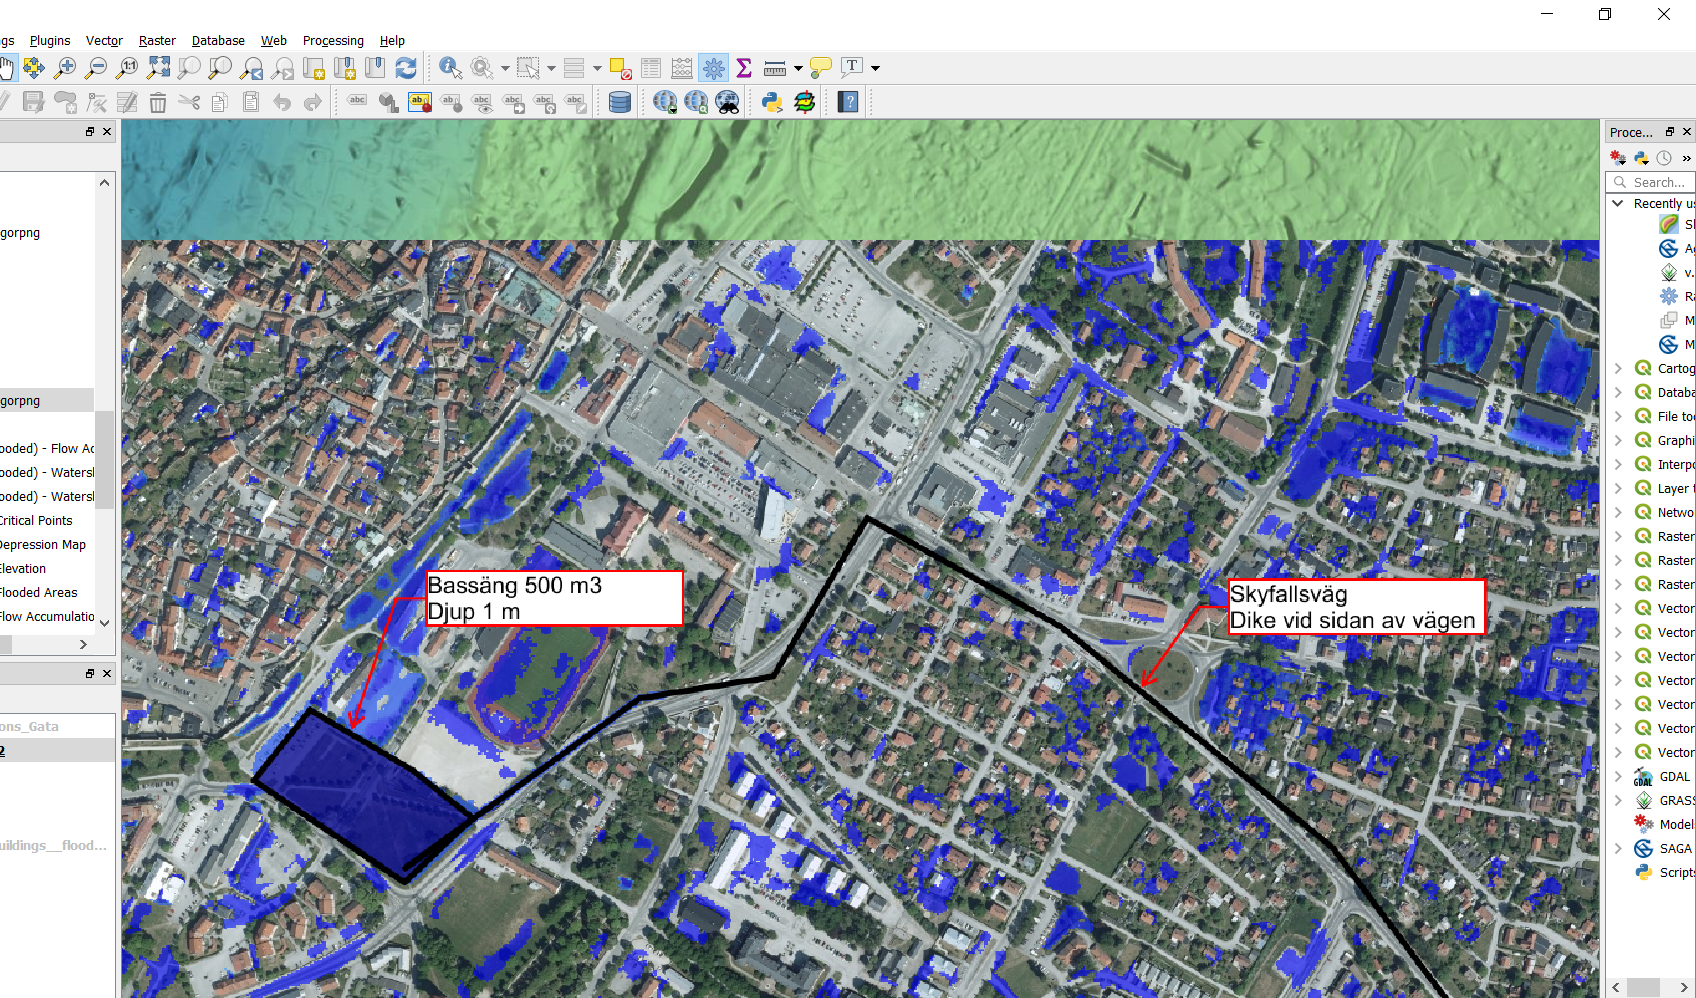This screenshot has width=1696, height=998.
Task: Toggle the Processing Toolbox gear button
Action: (x=713, y=68)
